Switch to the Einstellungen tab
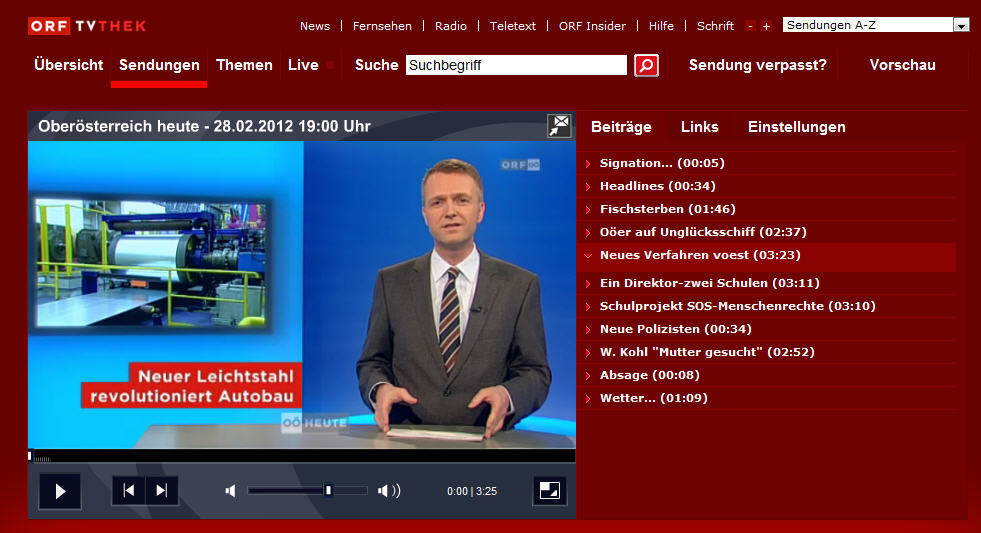This screenshot has width=981, height=533. 796,127
